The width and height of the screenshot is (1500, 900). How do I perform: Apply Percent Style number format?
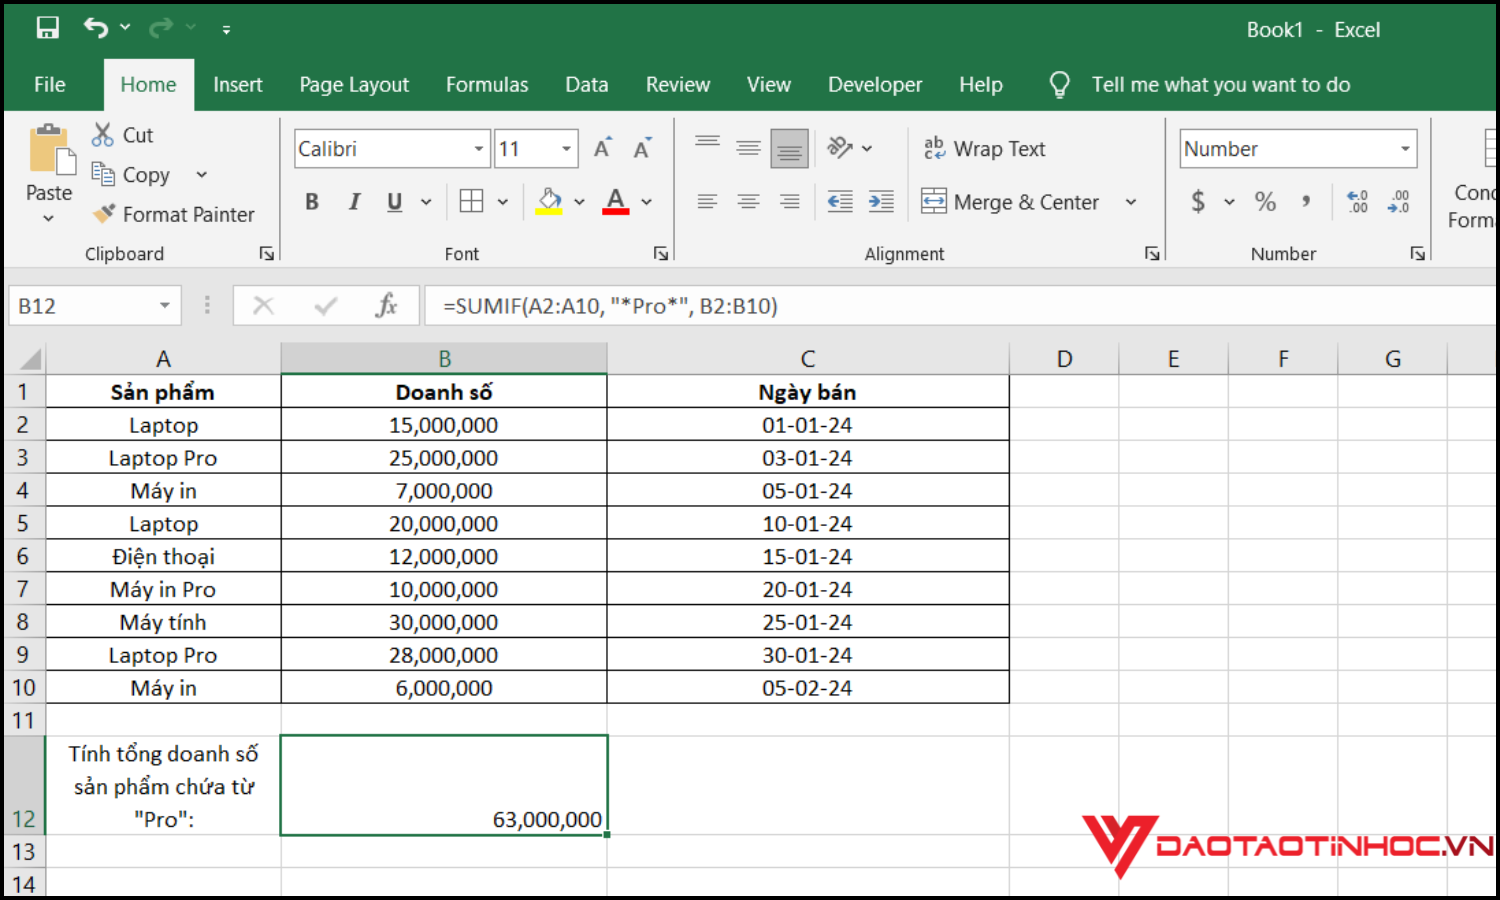(x=1265, y=202)
